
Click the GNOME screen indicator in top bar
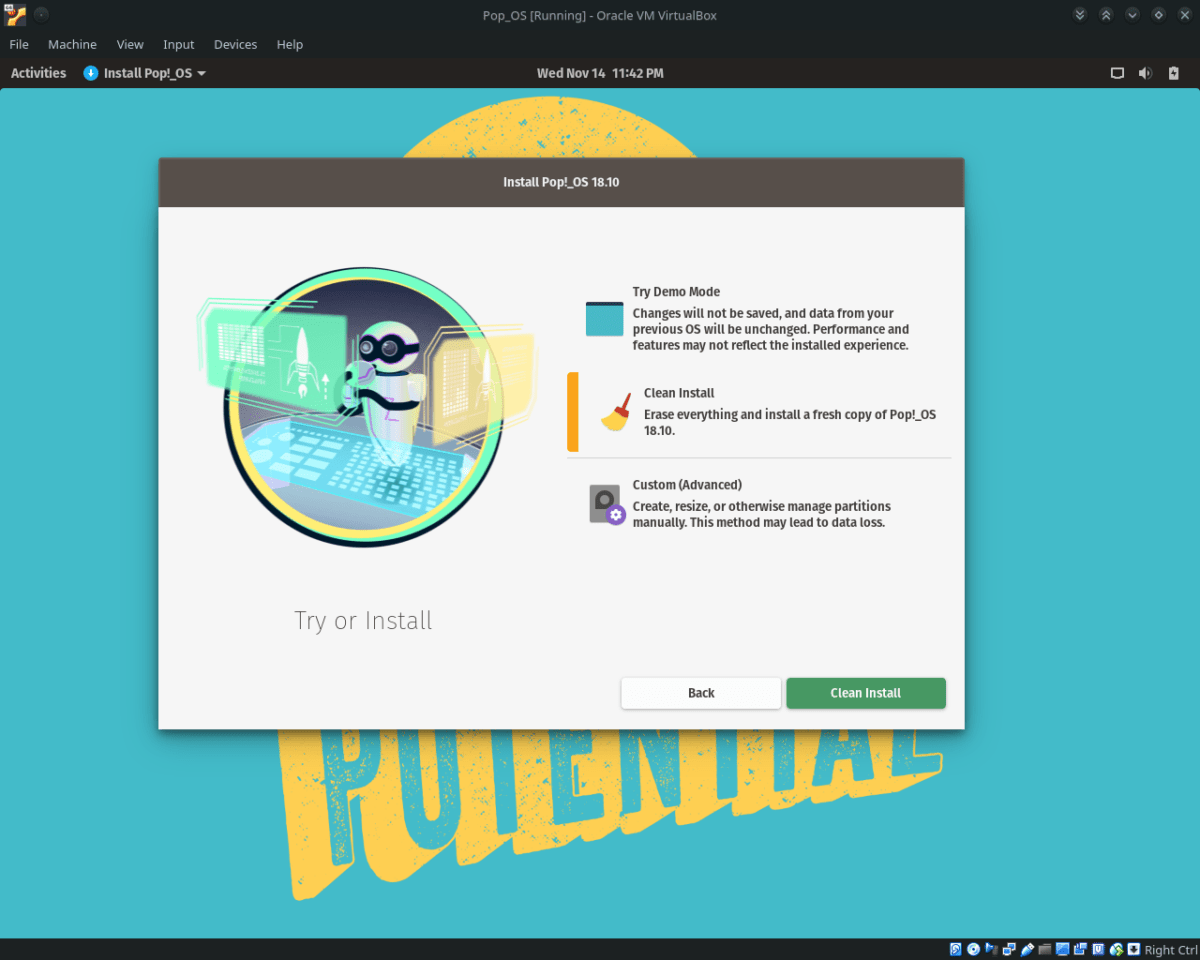(x=1117, y=73)
